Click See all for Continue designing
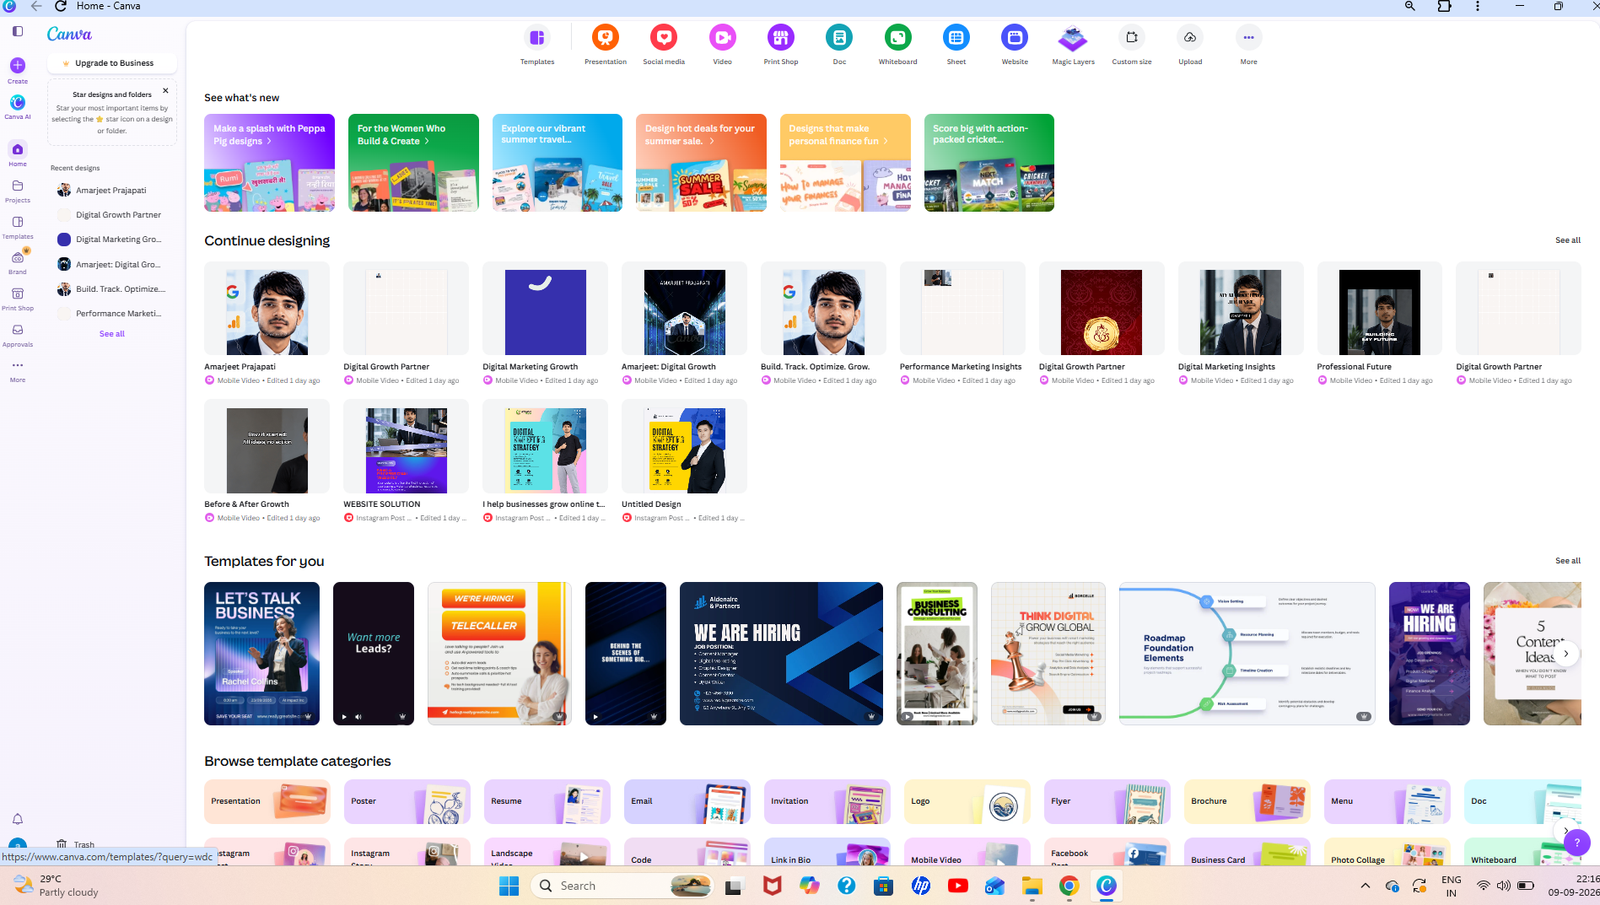Viewport: 1600px width, 905px height. click(1568, 240)
